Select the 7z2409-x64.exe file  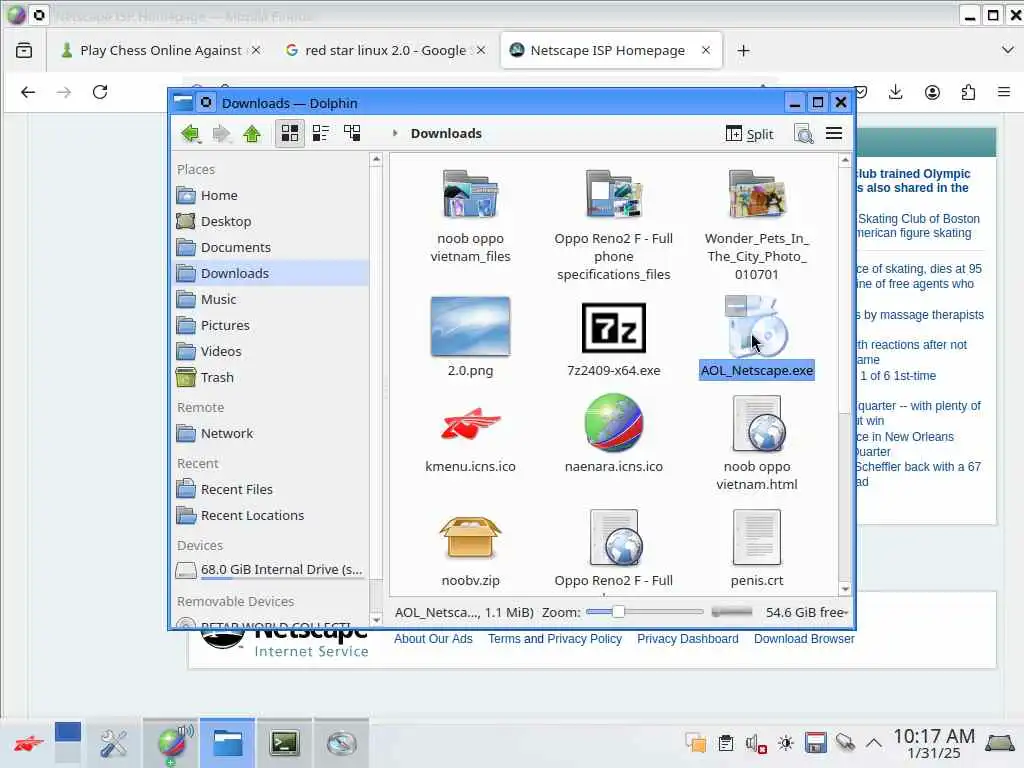[613, 338]
